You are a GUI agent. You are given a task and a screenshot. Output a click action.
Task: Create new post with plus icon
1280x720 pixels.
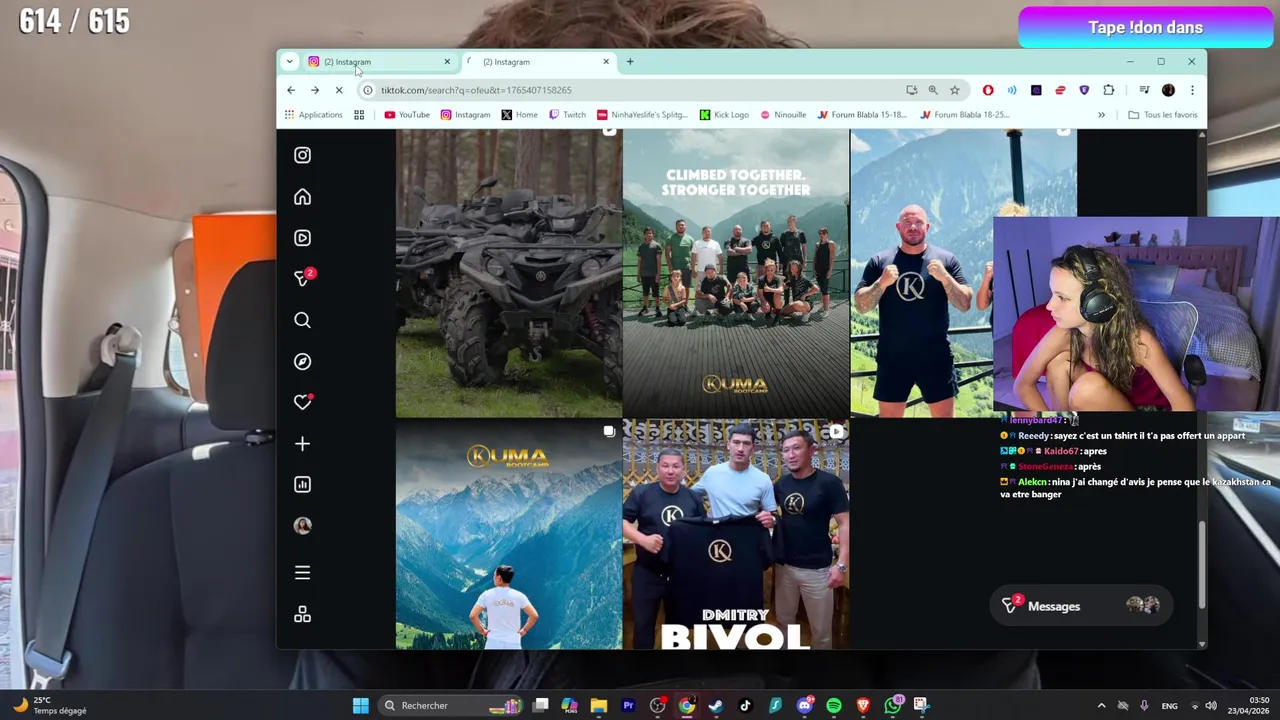coord(302,443)
